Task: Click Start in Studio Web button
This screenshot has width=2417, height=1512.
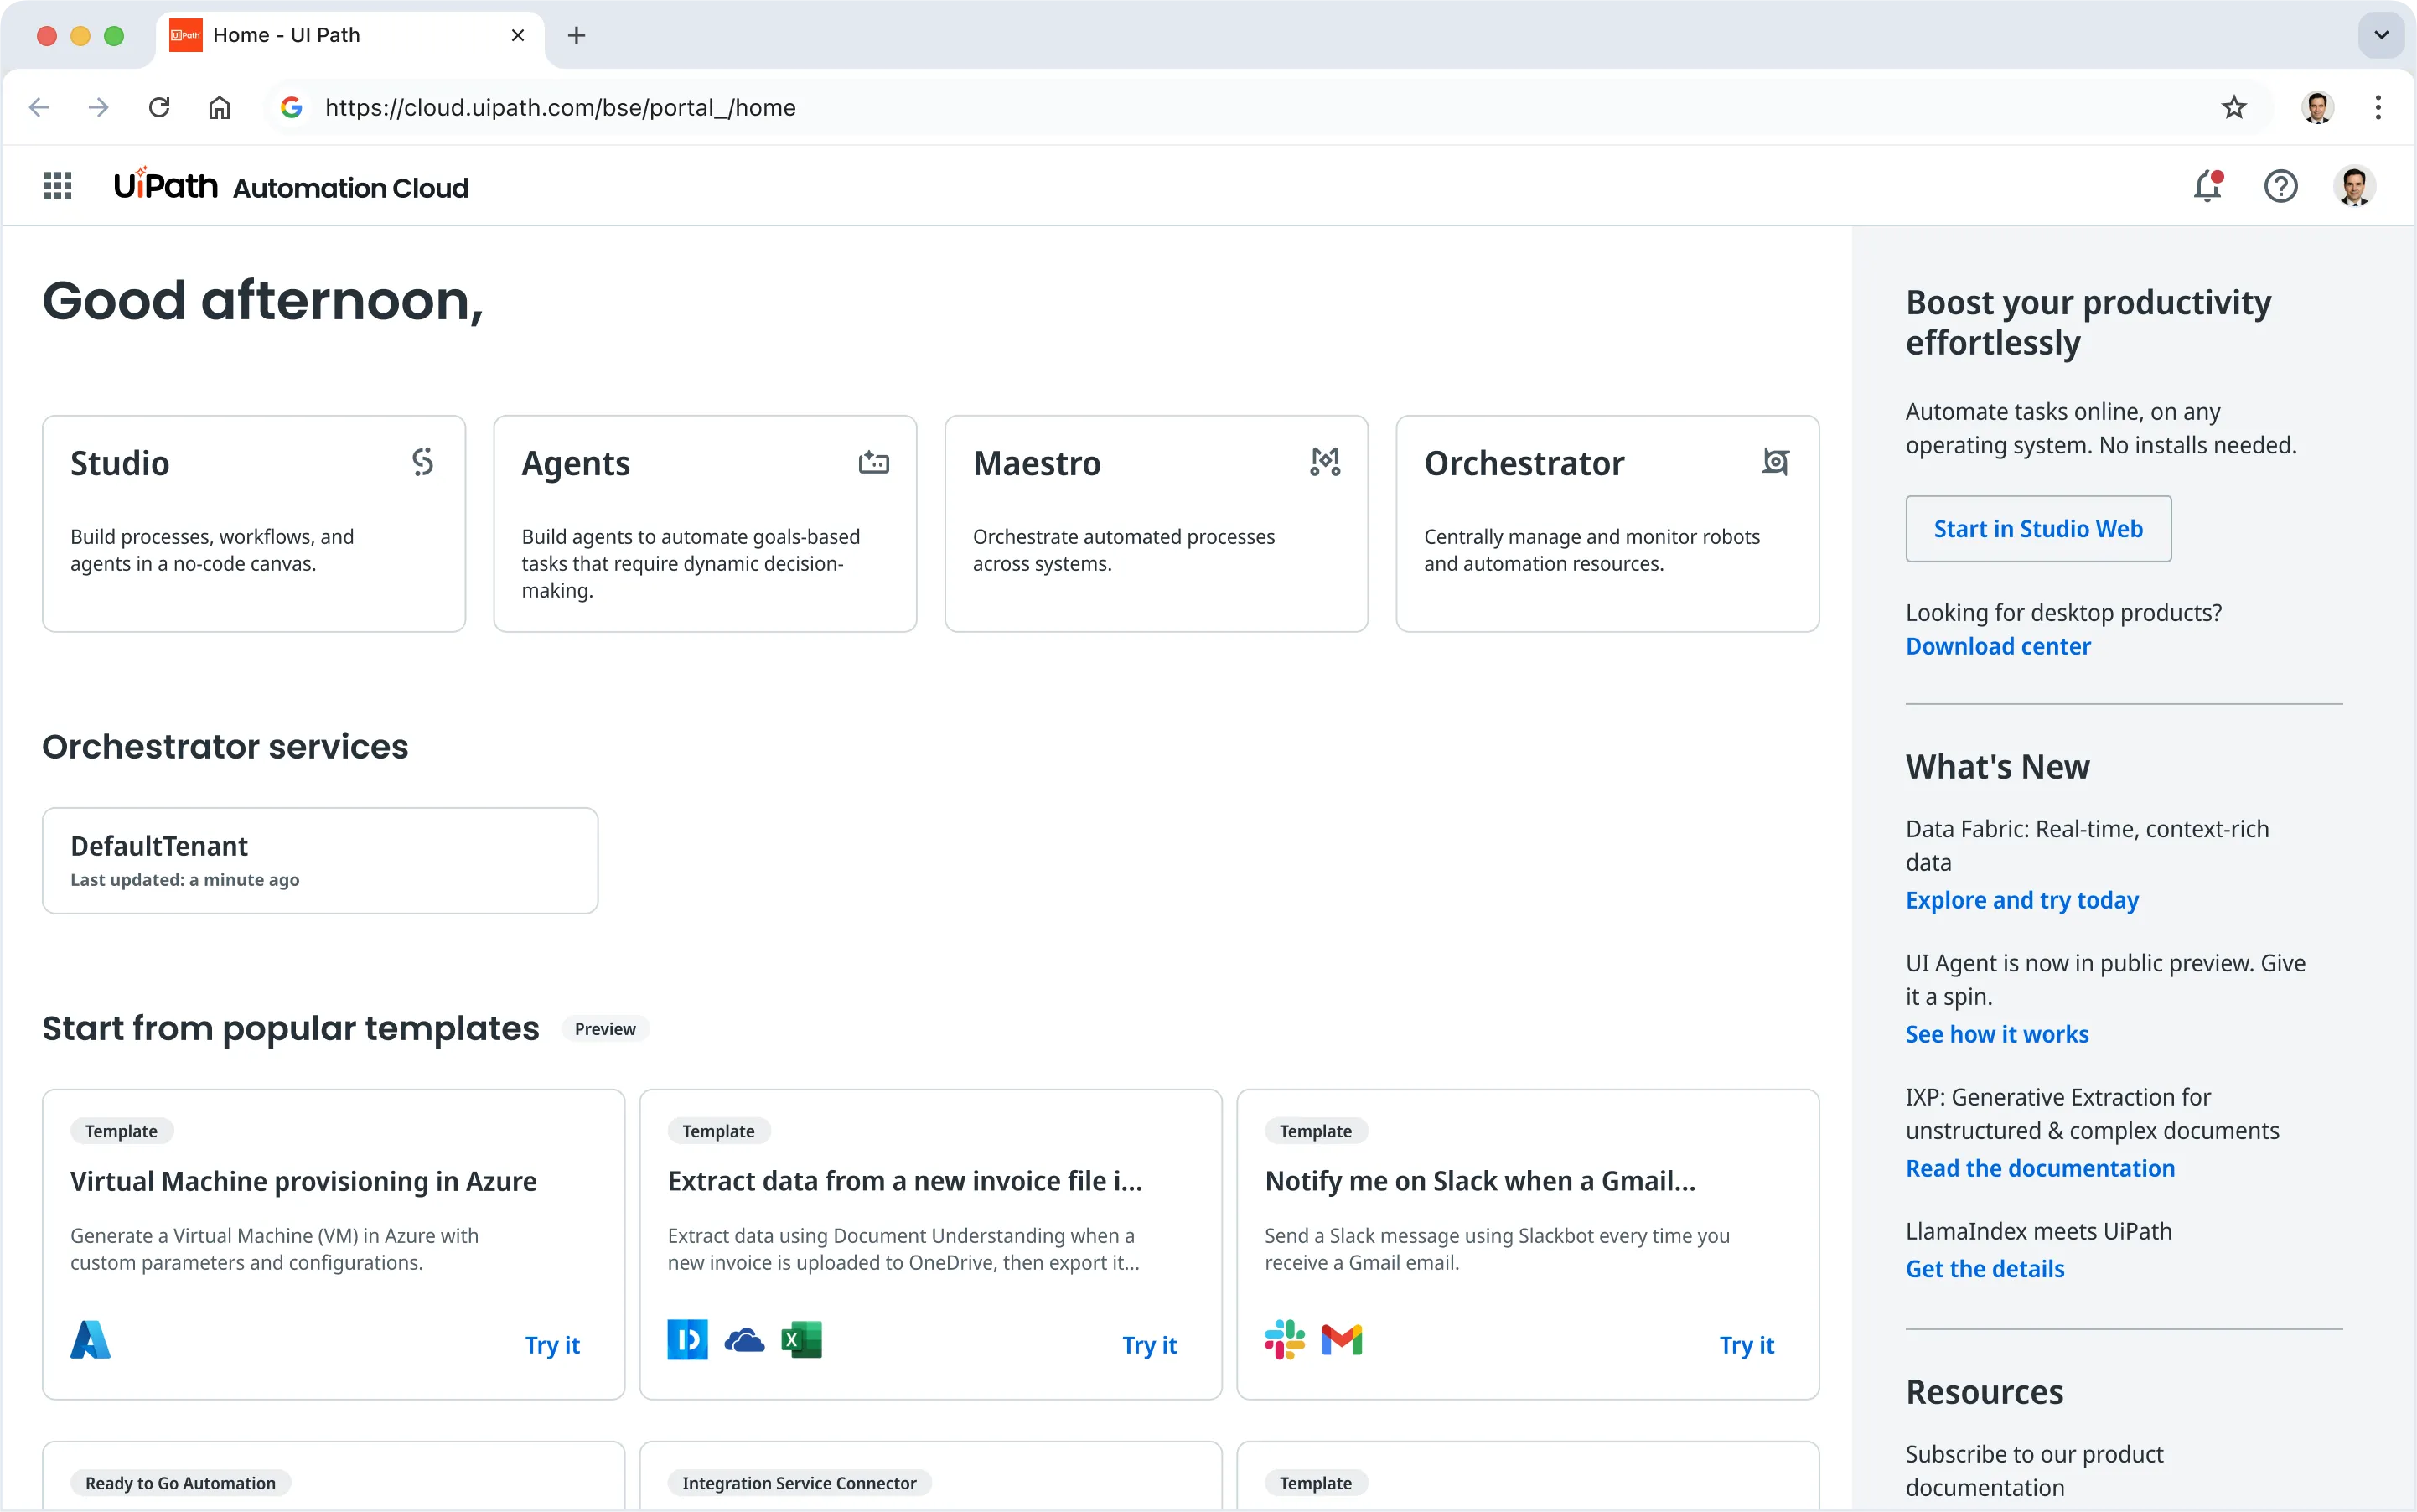Action: (2038, 529)
